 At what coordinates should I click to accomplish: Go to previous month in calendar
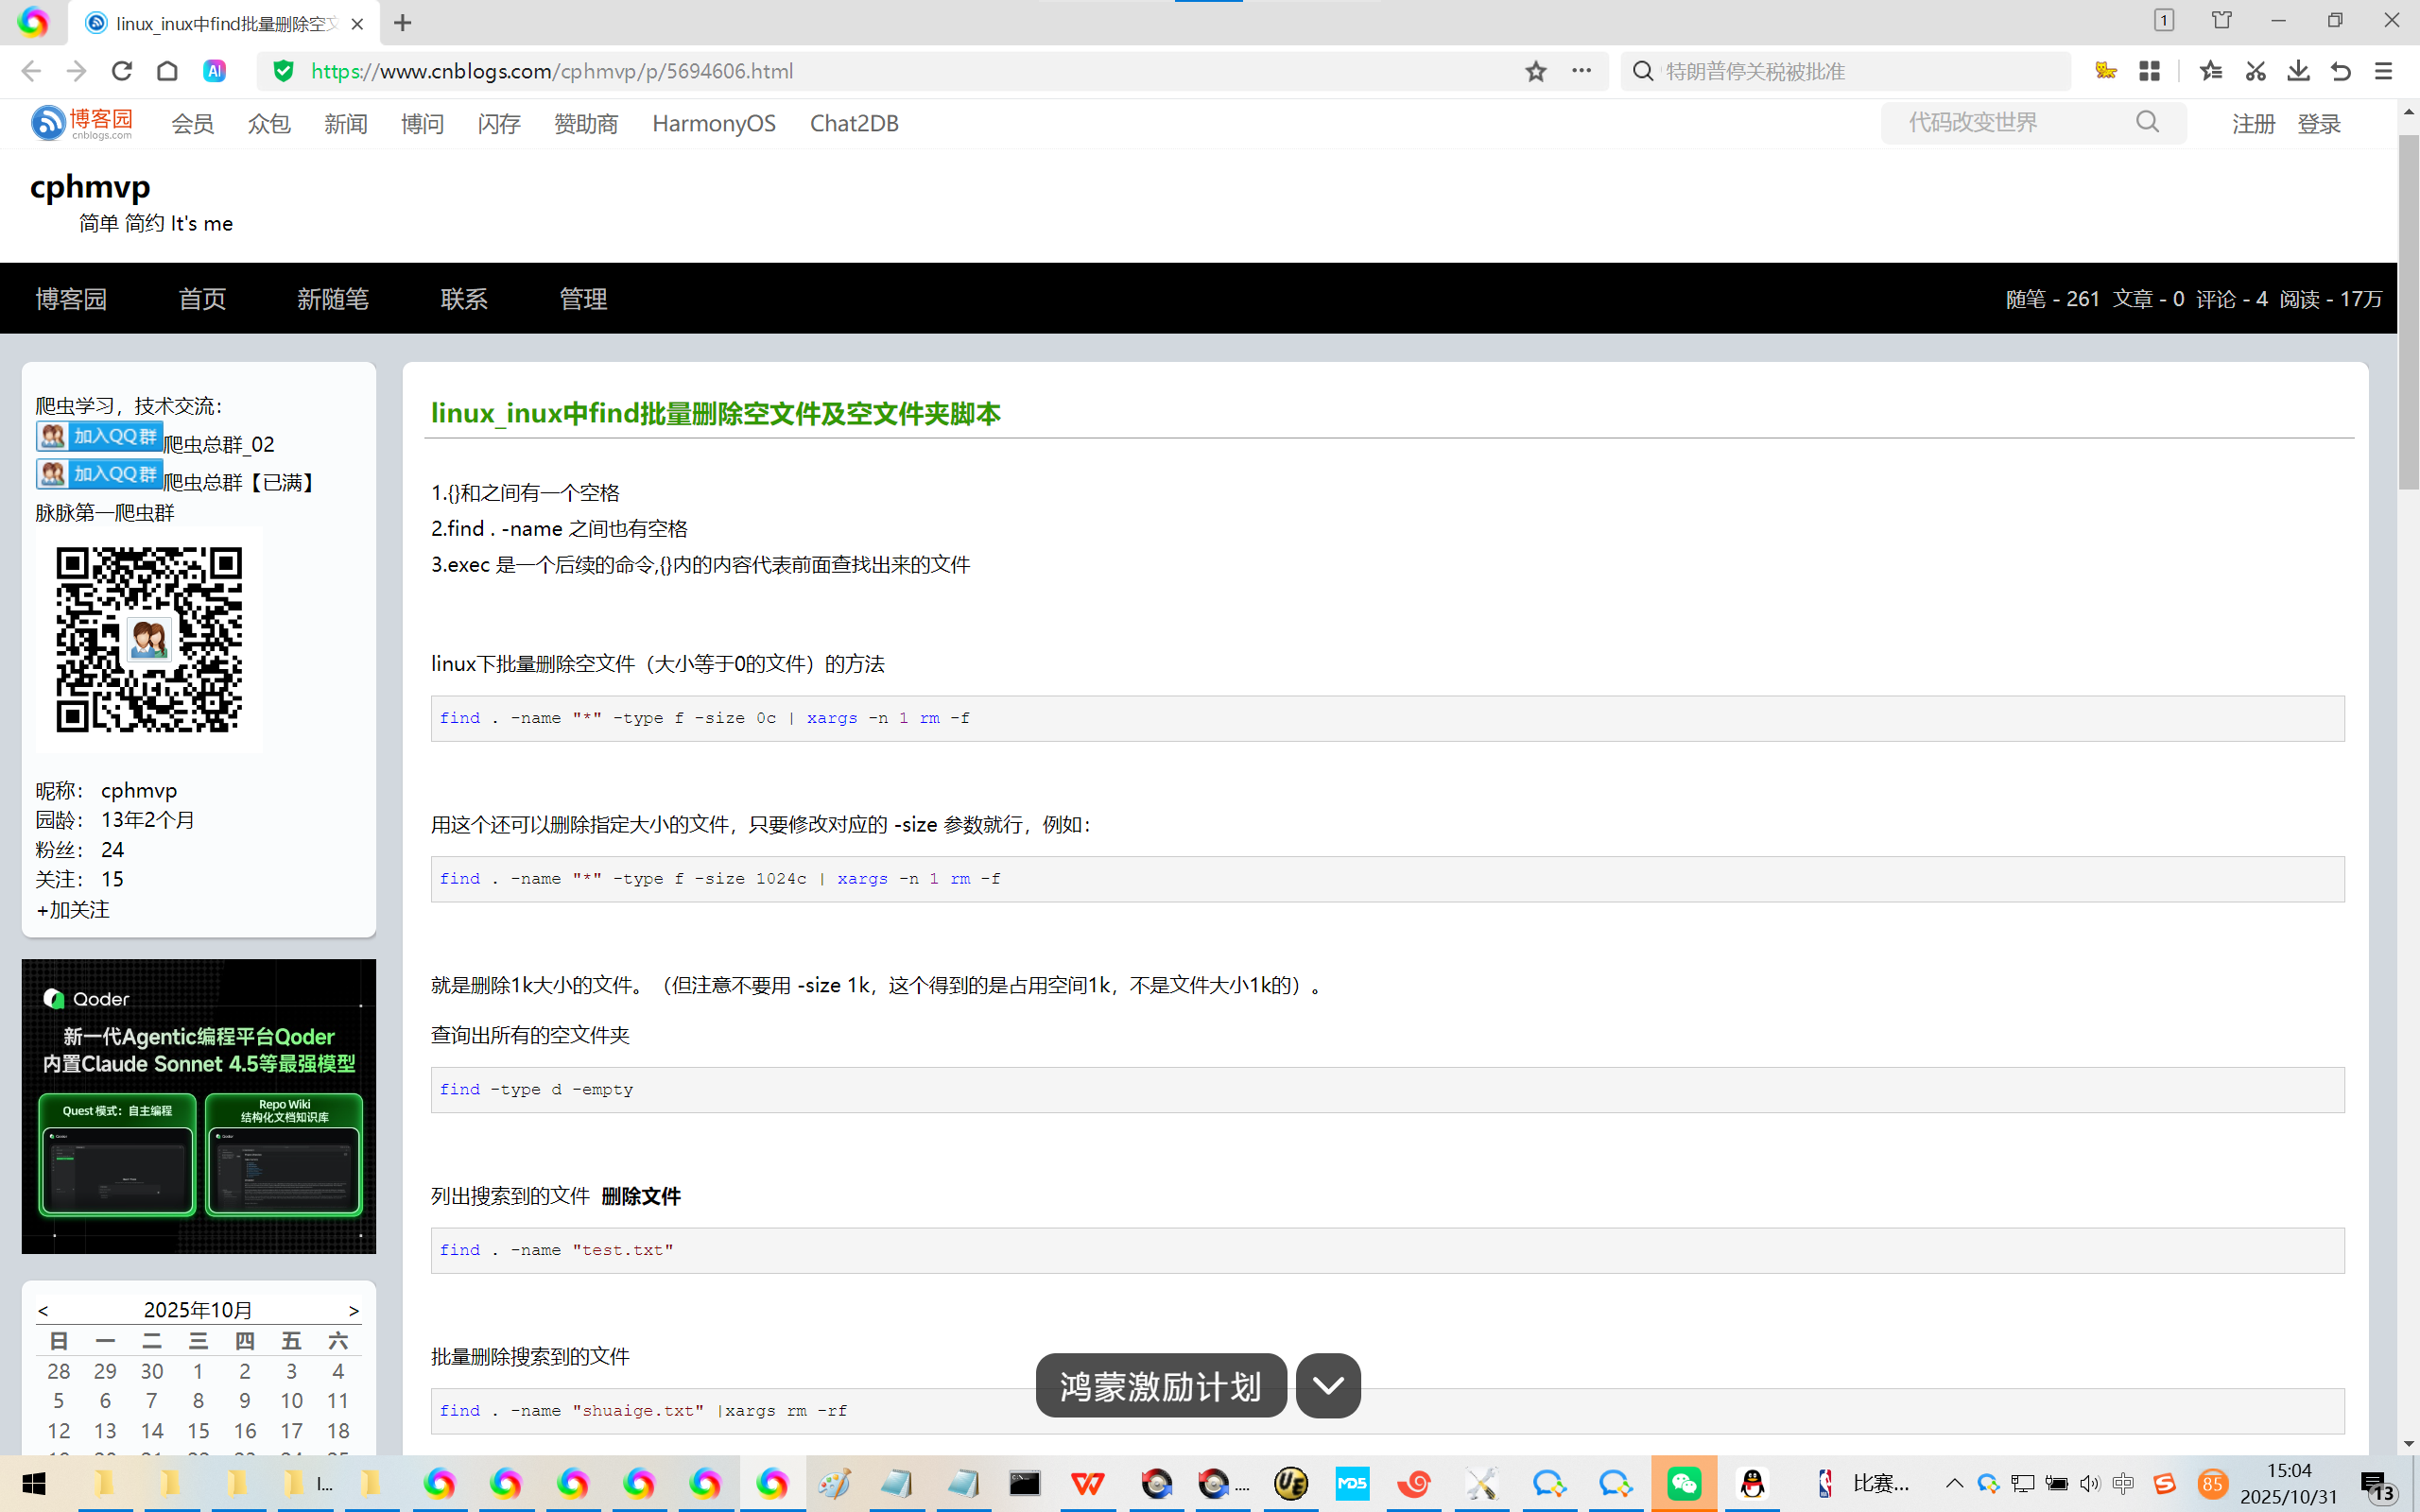[x=43, y=1310]
